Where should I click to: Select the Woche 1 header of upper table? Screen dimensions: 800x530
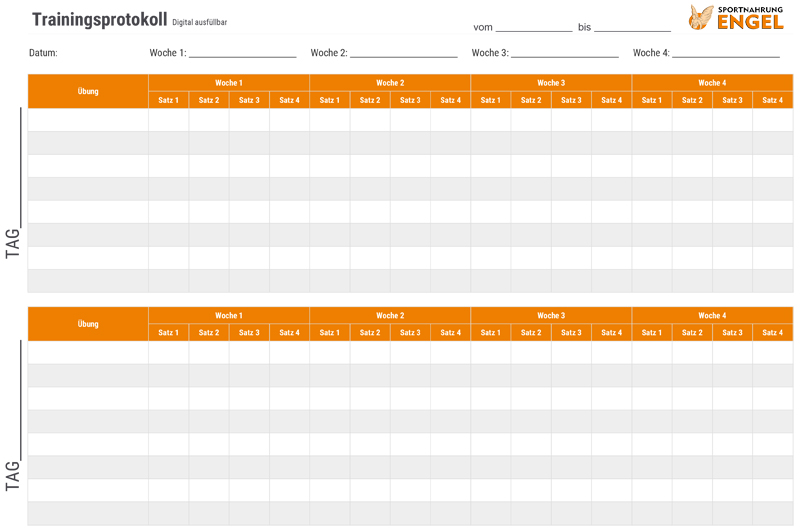(x=229, y=83)
